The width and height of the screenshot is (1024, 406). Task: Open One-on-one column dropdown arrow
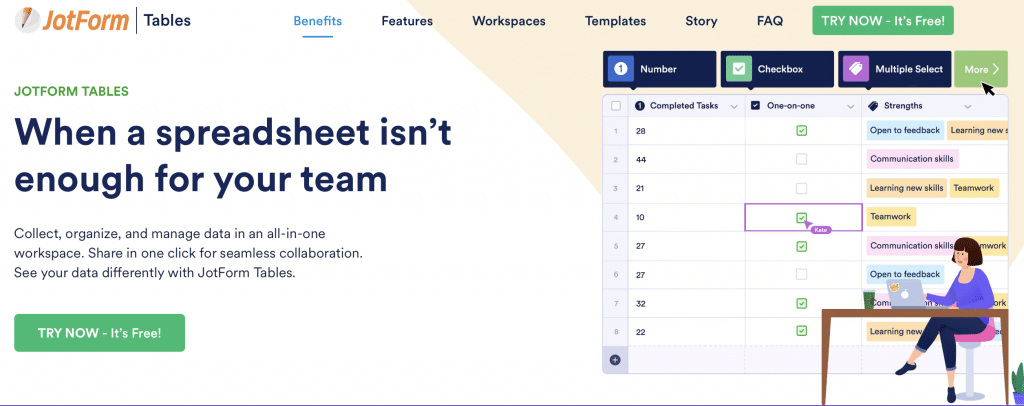pos(850,106)
